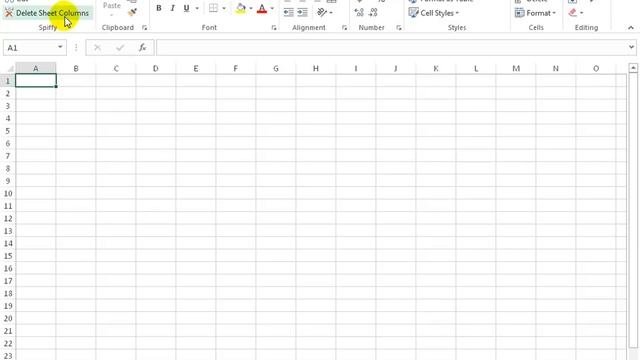Viewport: 640px width, 360px height.
Task: Open the Format cells menu
Action: [x=535, y=13]
